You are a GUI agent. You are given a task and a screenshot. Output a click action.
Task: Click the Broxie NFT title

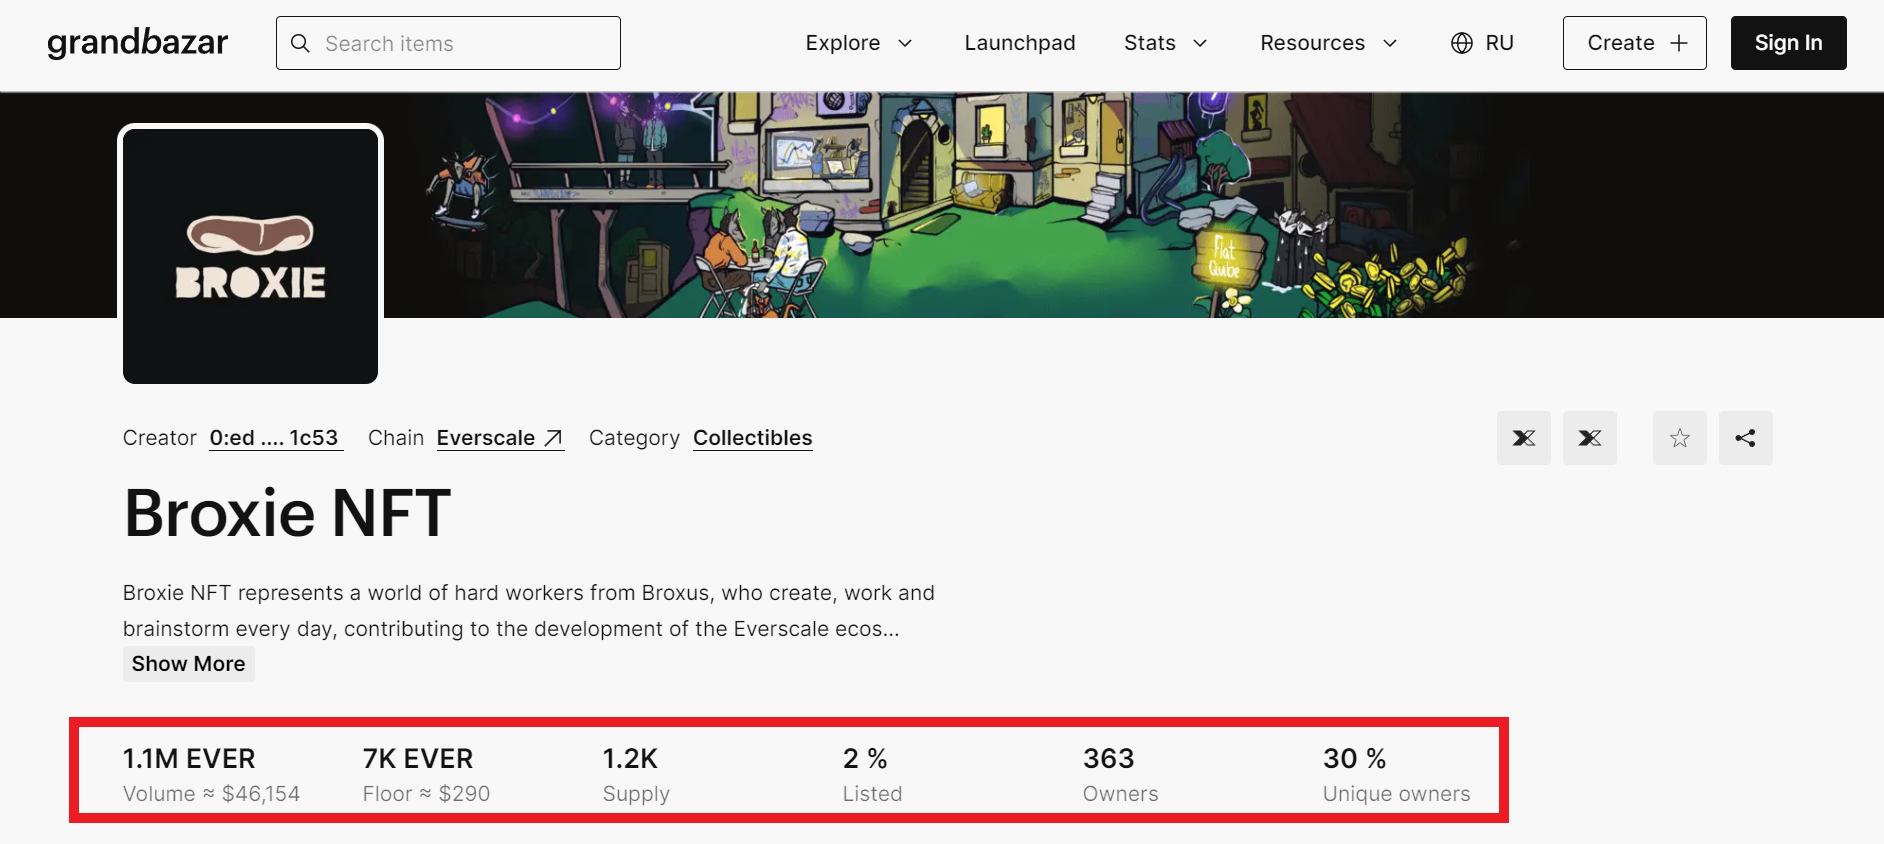tap(287, 514)
